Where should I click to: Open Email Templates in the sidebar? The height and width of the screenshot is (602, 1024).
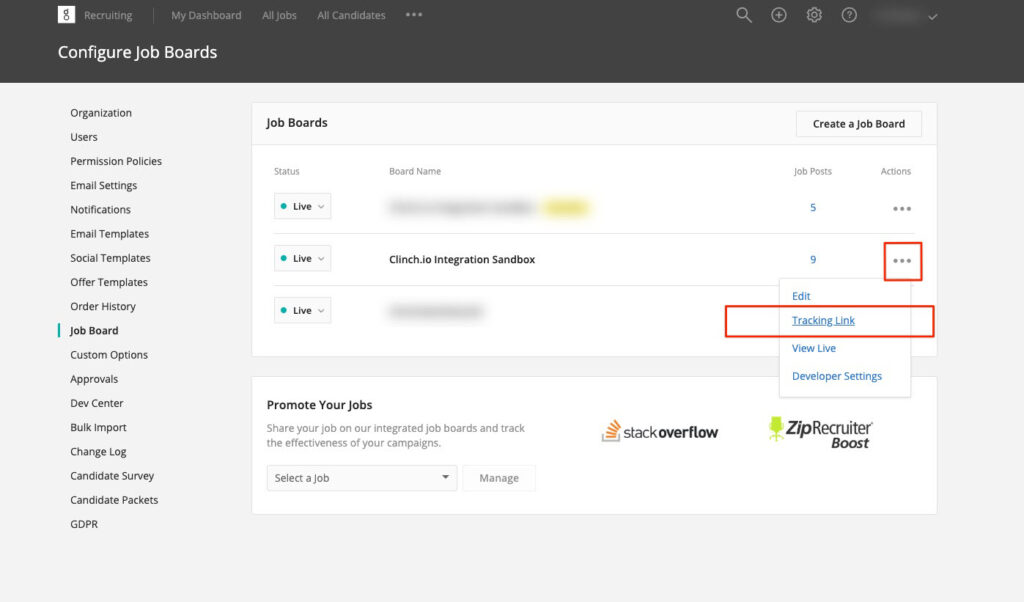click(109, 234)
